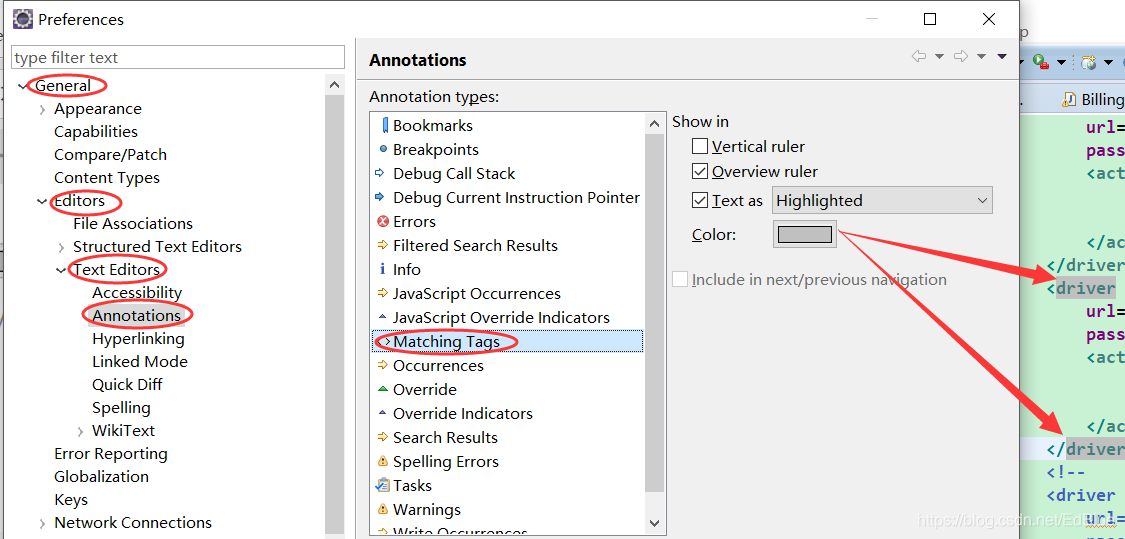Screen dimensions: 1125x539
Task: Click the Billing editor tab icon
Action: (1070, 100)
